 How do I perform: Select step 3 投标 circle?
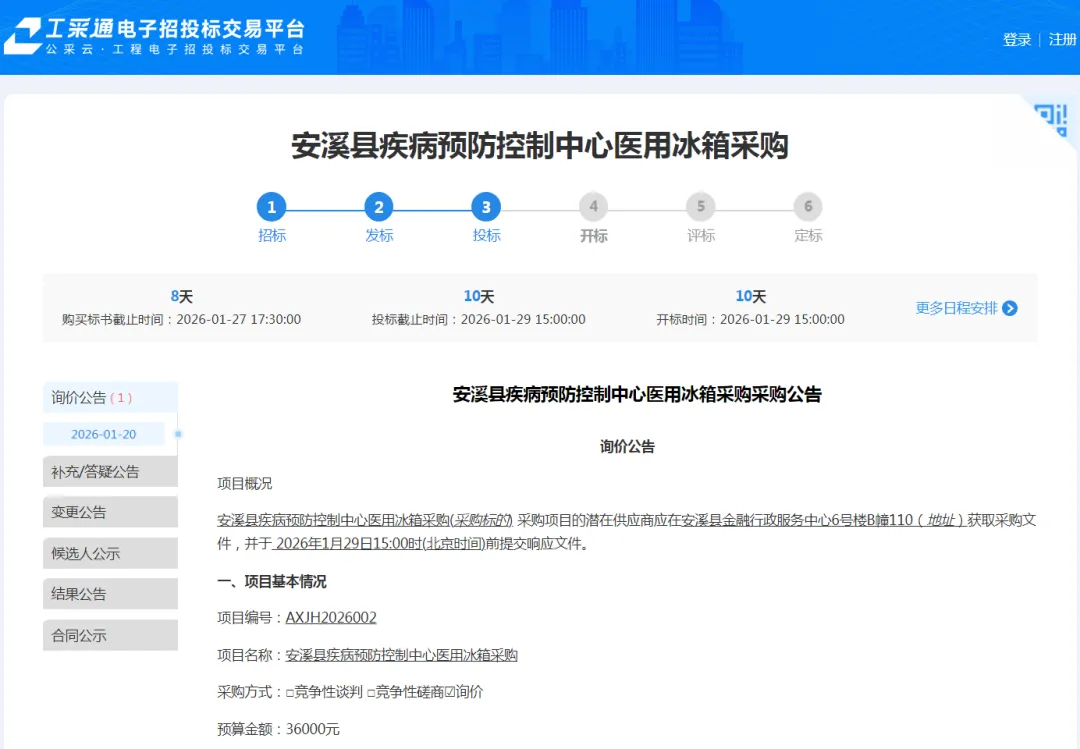(486, 207)
